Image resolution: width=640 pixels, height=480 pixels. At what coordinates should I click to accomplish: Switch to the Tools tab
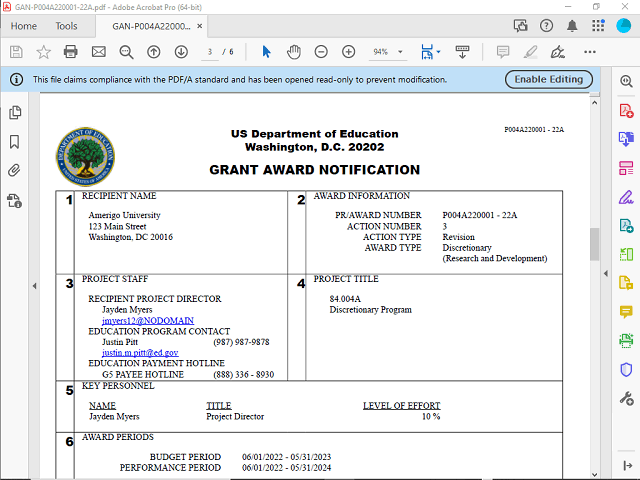[66, 26]
